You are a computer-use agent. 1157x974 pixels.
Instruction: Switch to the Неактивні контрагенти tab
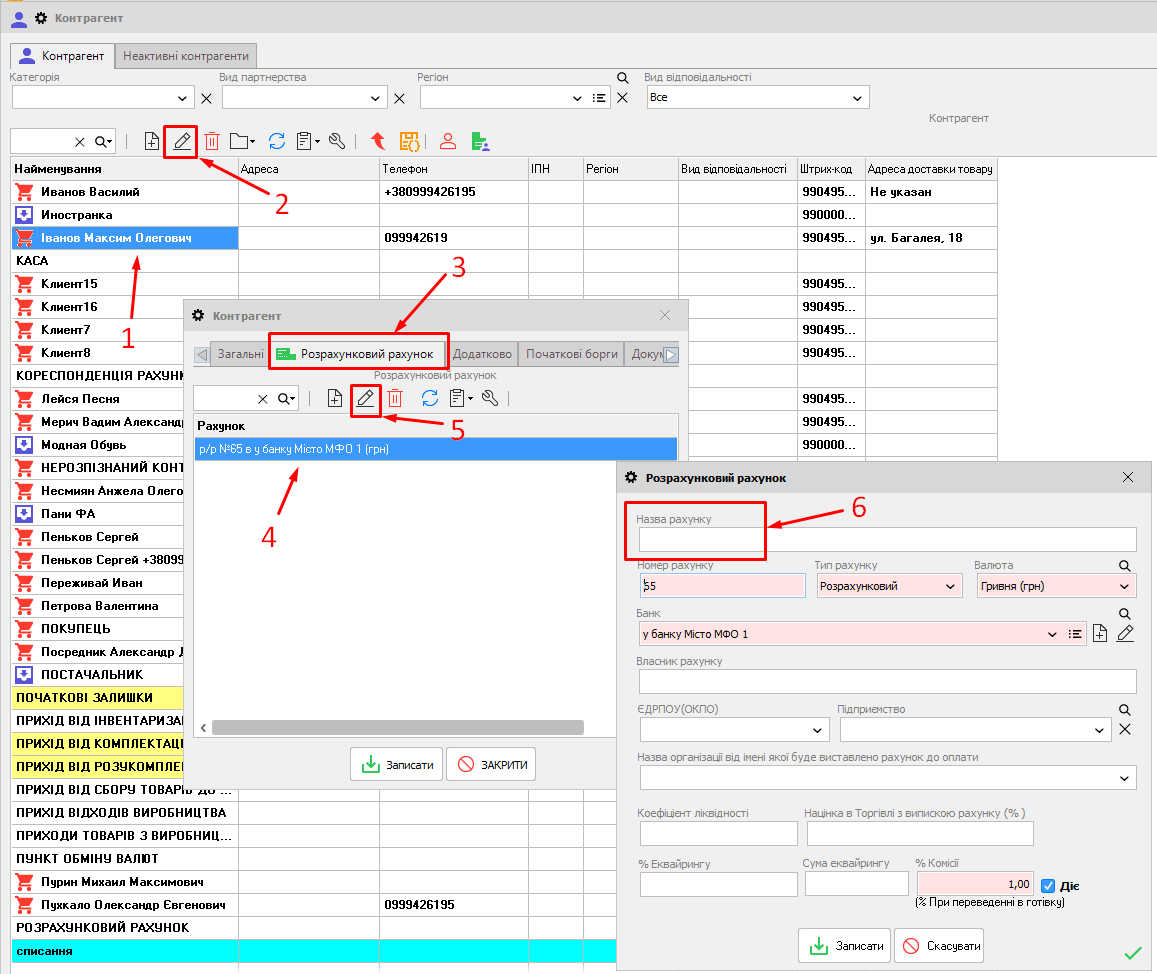tap(187, 56)
